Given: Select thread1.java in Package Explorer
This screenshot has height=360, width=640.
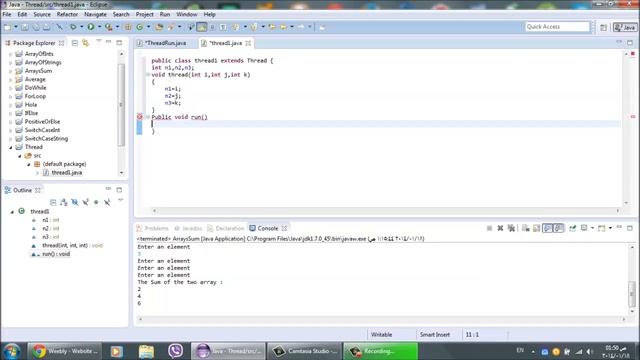Looking at the screenshot, I should (x=67, y=173).
